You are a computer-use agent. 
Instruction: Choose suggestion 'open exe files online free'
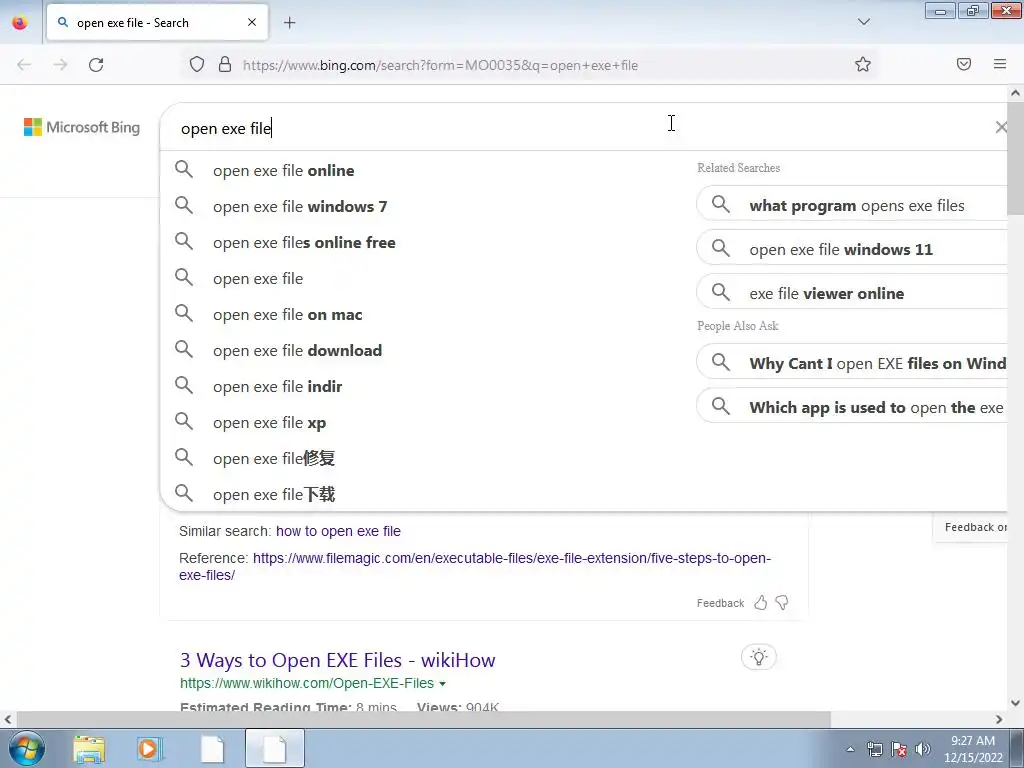(x=422, y=242)
